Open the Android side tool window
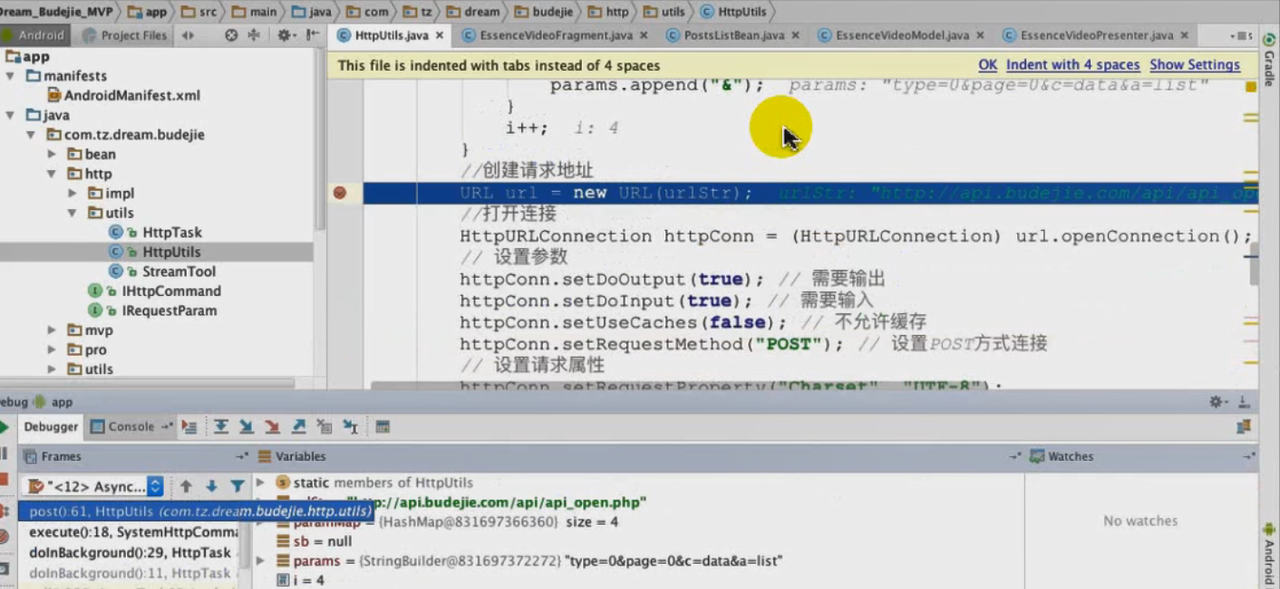Image resolution: width=1280 pixels, height=589 pixels. pos(1269,555)
